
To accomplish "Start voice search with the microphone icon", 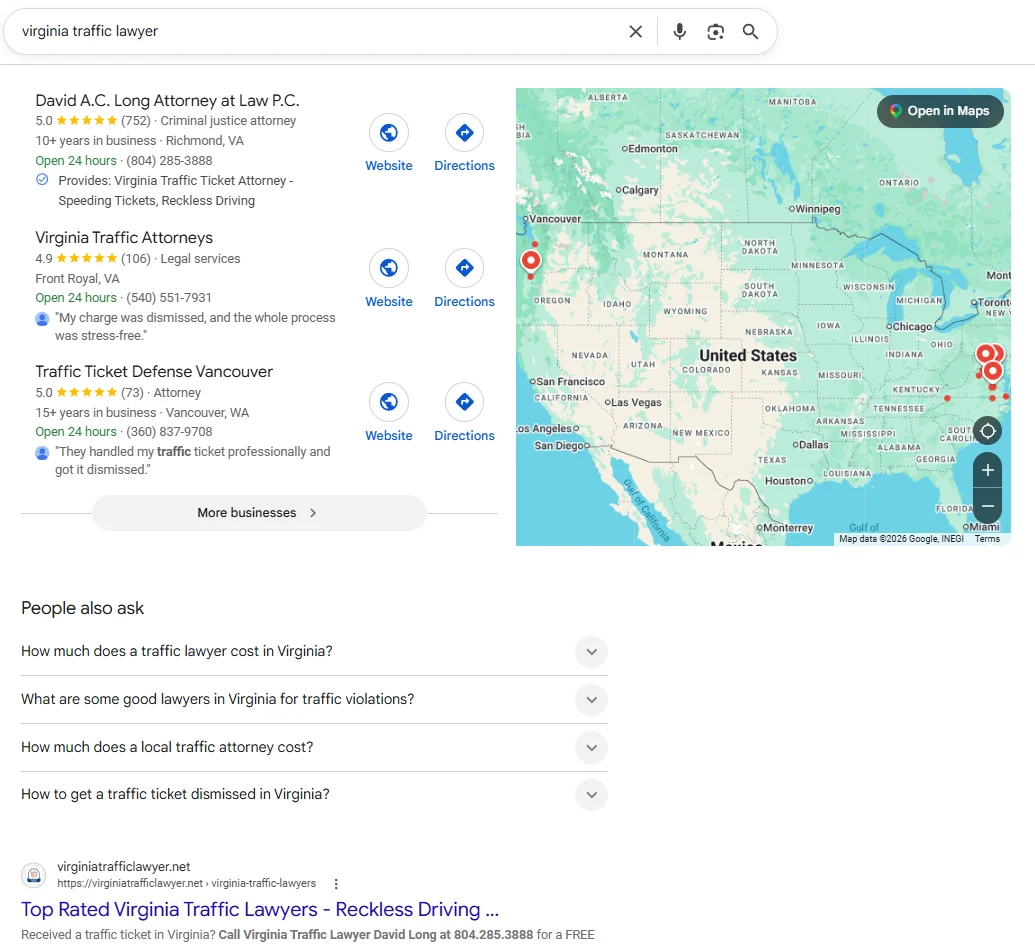I will click(x=679, y=32).
